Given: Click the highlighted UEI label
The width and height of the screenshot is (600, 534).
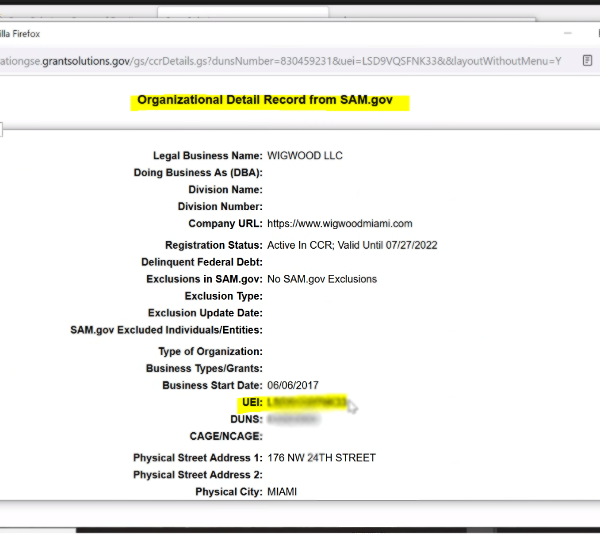Looking at the screenshot, I should (x=252, y=402).
